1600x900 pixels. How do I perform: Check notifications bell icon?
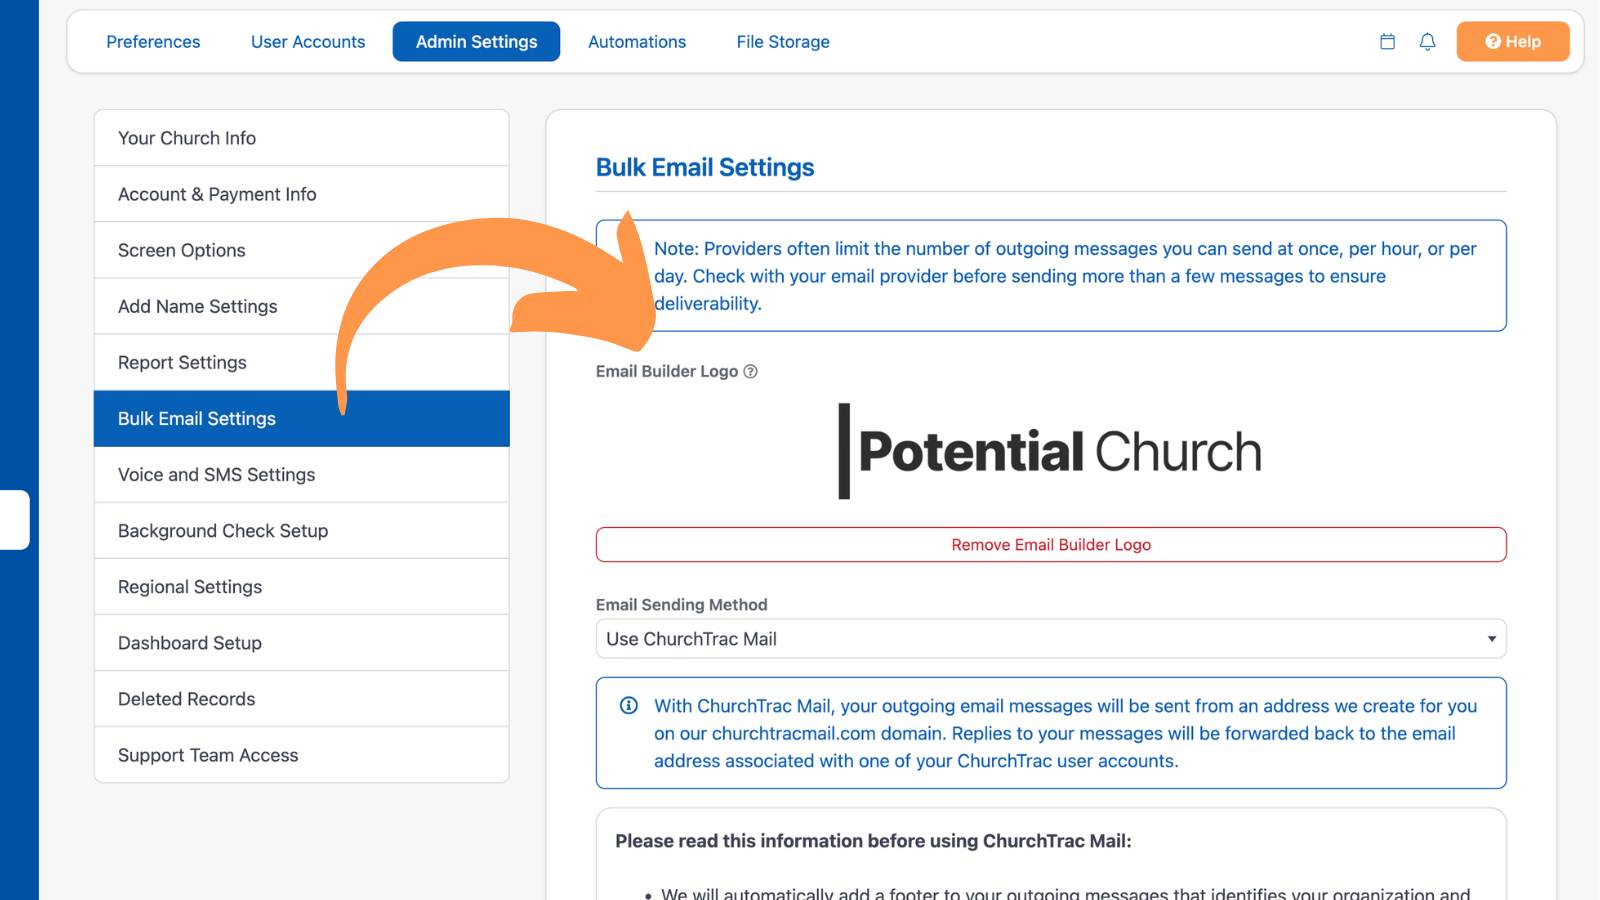[x=1428, y=42]
